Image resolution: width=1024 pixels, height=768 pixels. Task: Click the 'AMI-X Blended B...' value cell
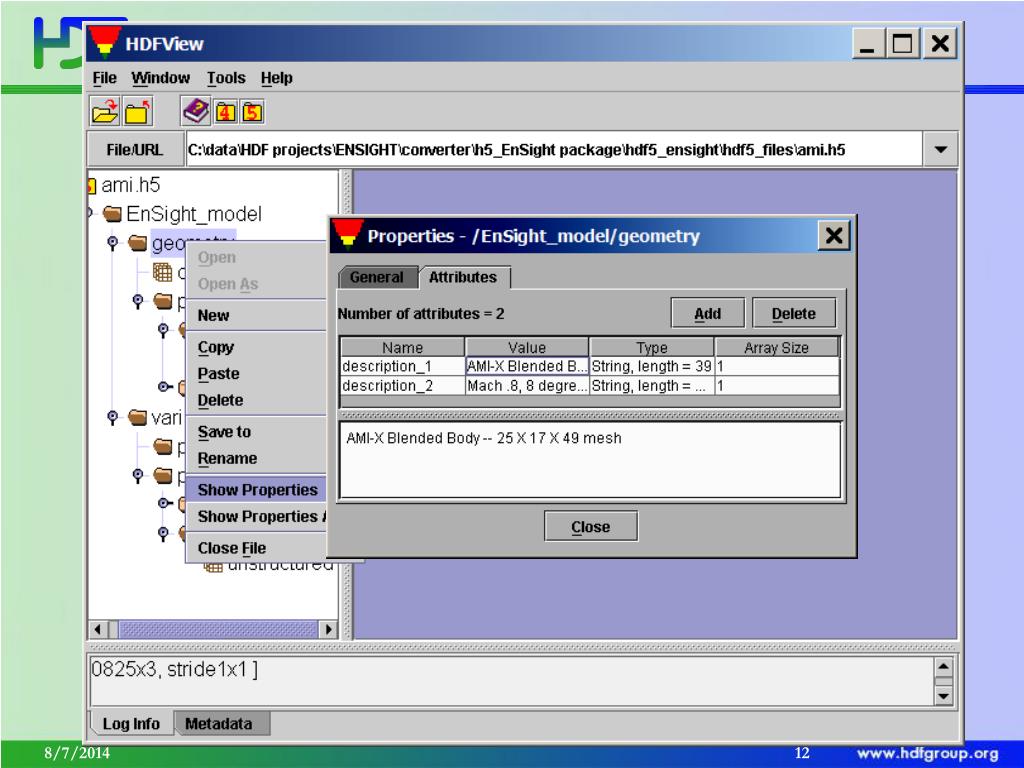click(x=527, y=366)
